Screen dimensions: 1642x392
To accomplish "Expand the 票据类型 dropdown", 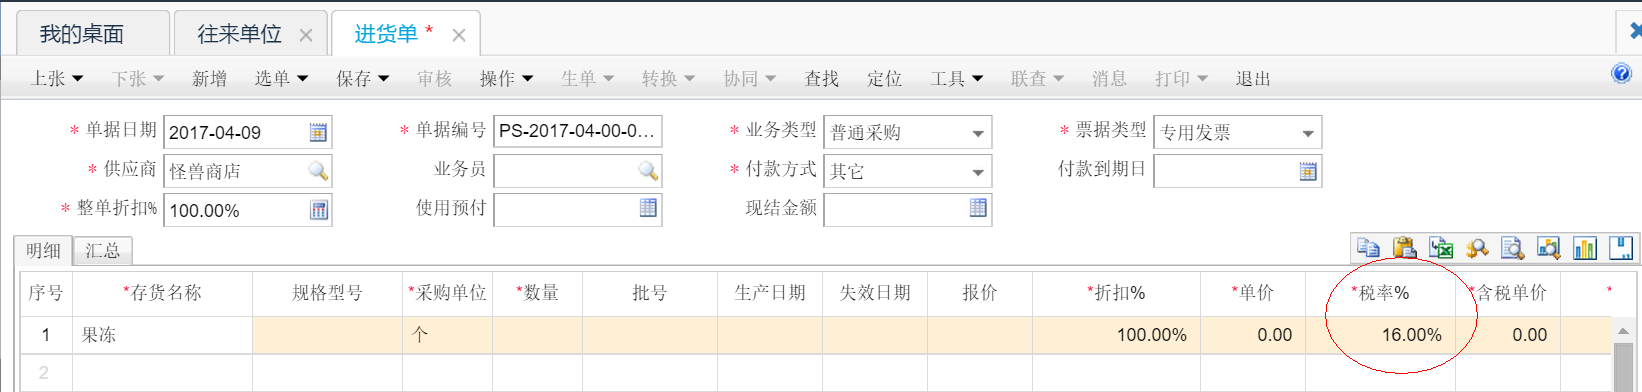I will pyautogui.click(x=1307, y=133).
